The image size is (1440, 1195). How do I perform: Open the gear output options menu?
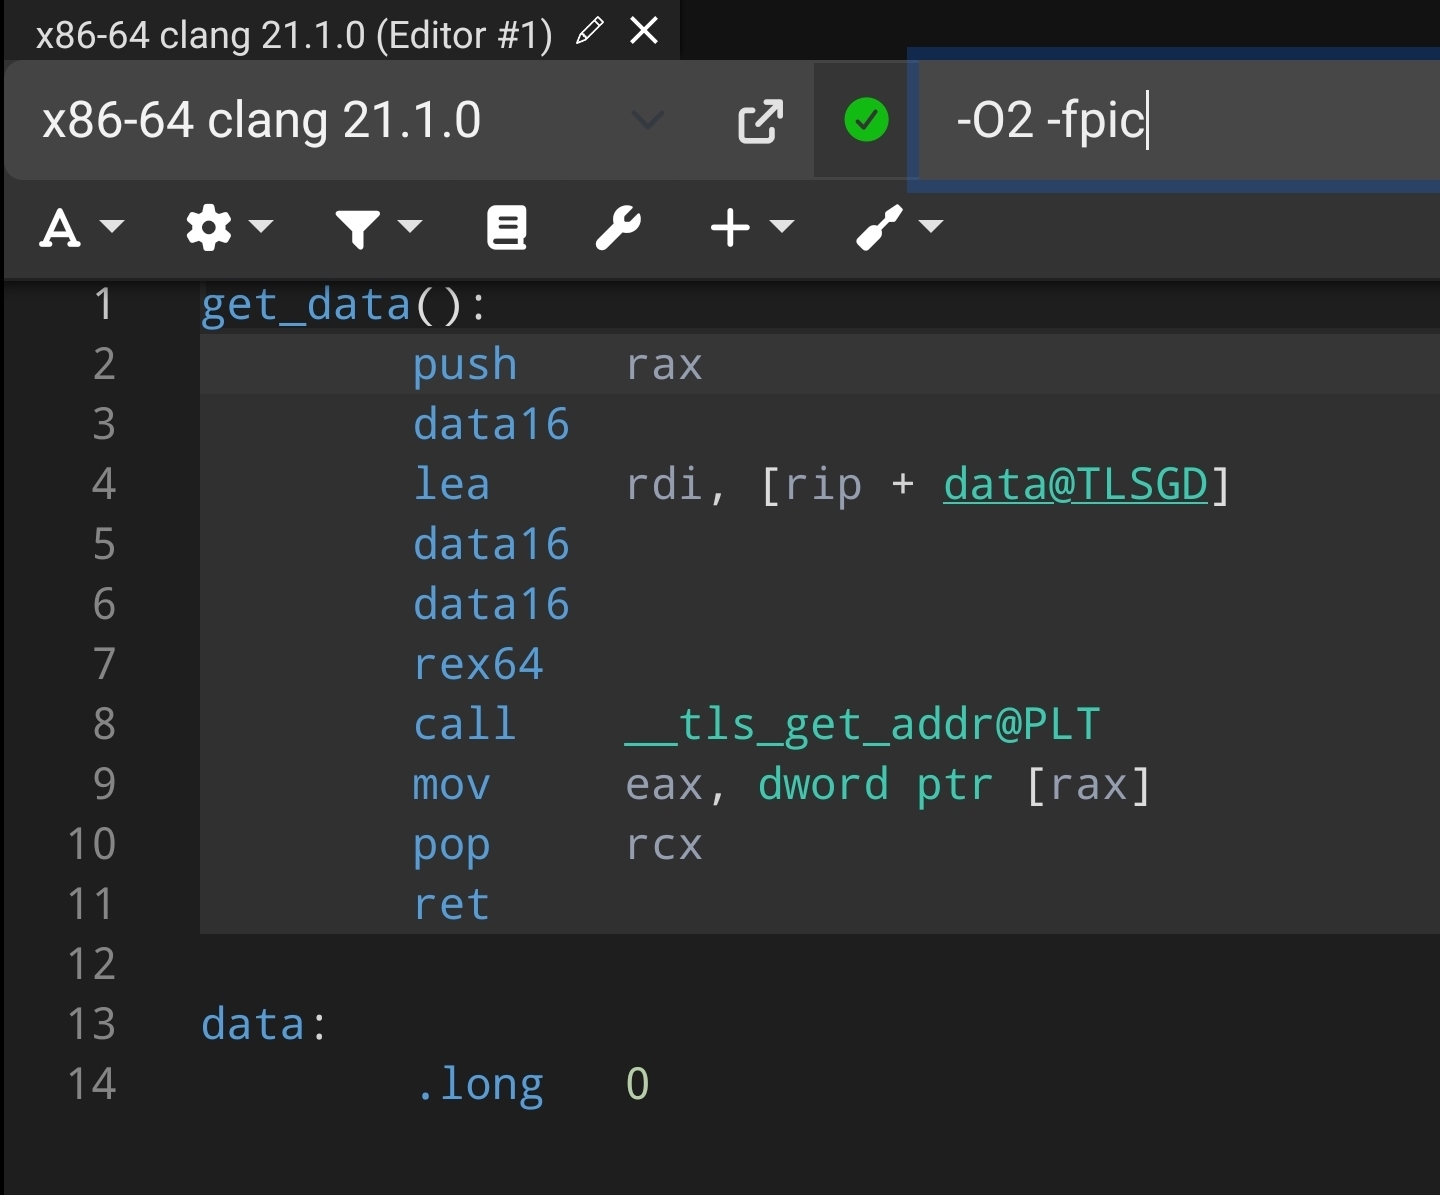coord(229,228)
